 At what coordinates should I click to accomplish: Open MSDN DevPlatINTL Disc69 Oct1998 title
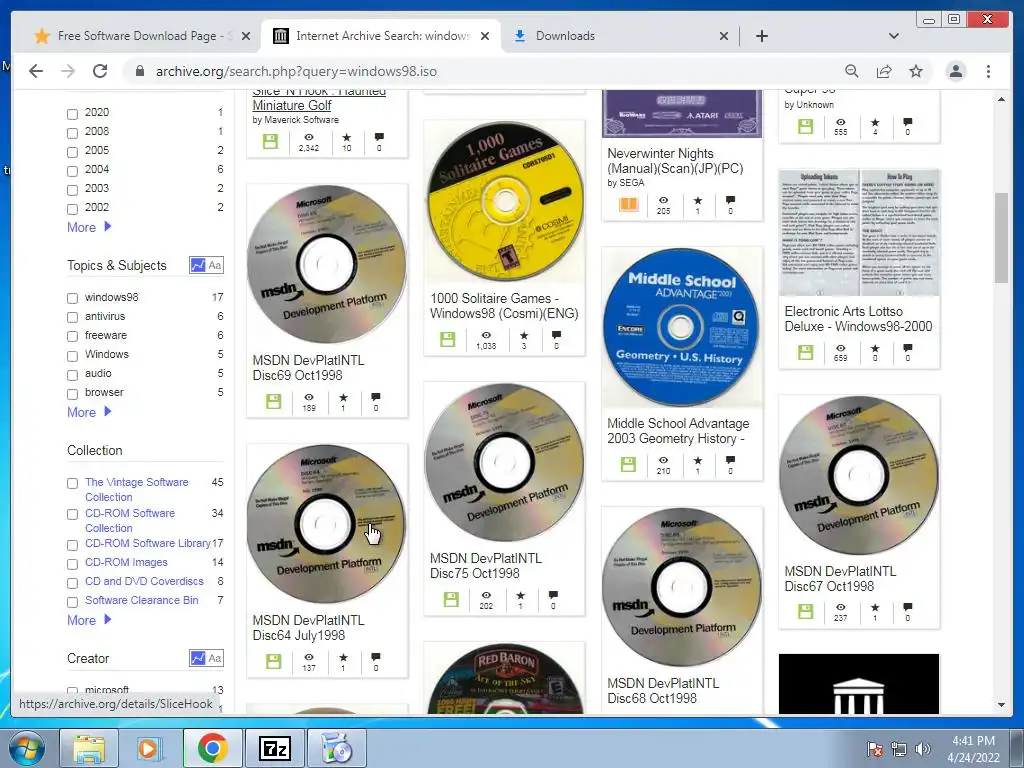pos(308,368)
